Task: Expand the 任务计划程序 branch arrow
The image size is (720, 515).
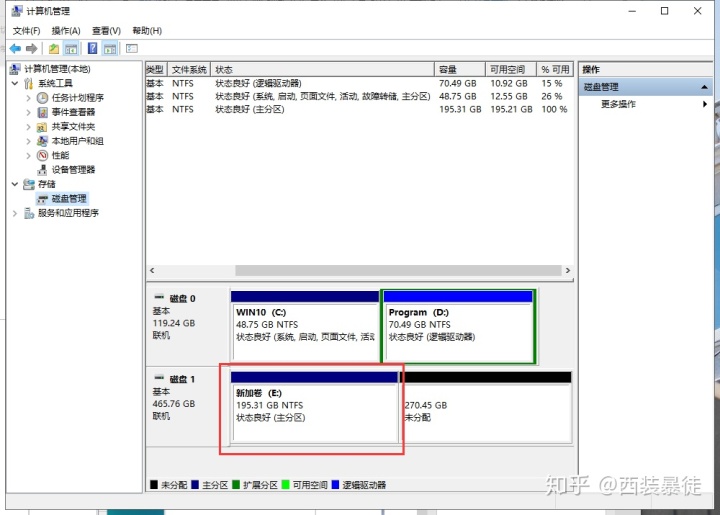Action: 28,98
